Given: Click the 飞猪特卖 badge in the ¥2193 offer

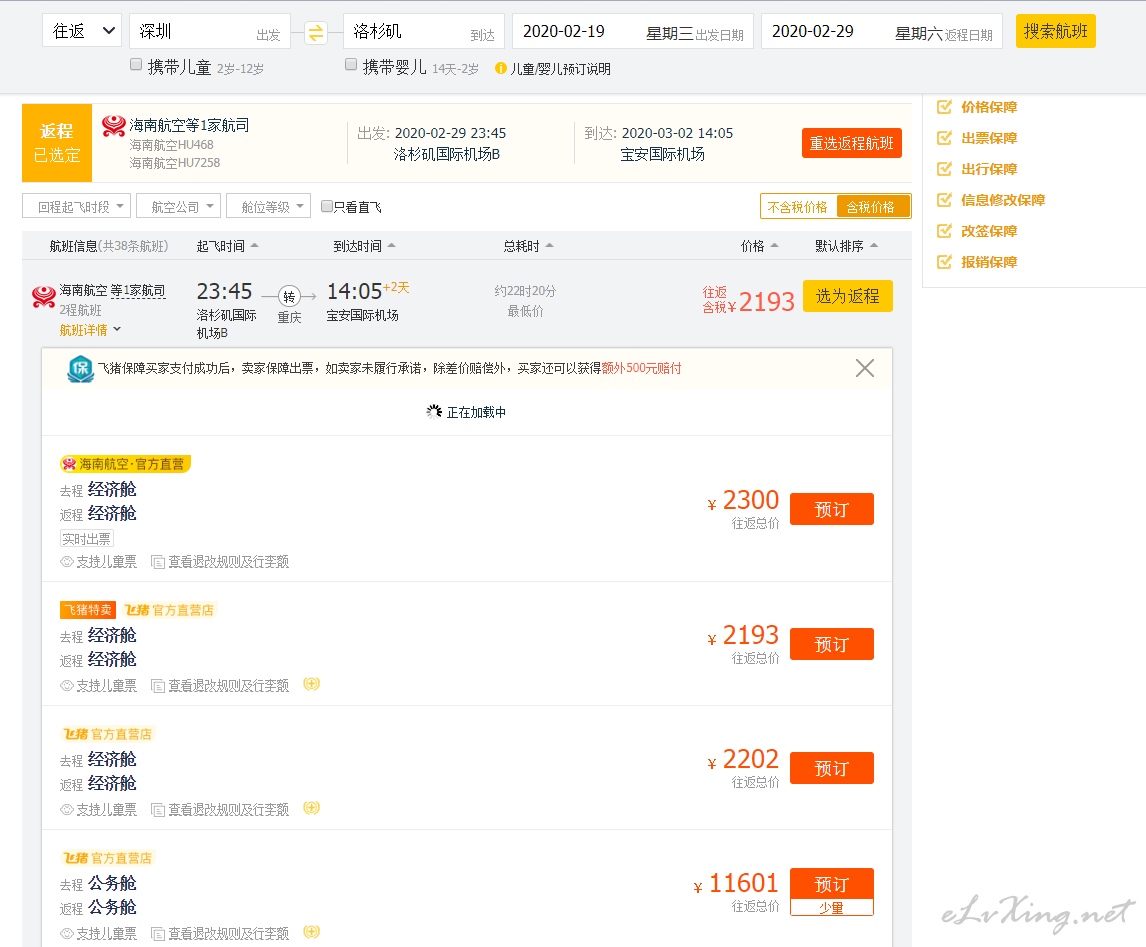Looking at the screenshot, I should click(x=88, y=610).
